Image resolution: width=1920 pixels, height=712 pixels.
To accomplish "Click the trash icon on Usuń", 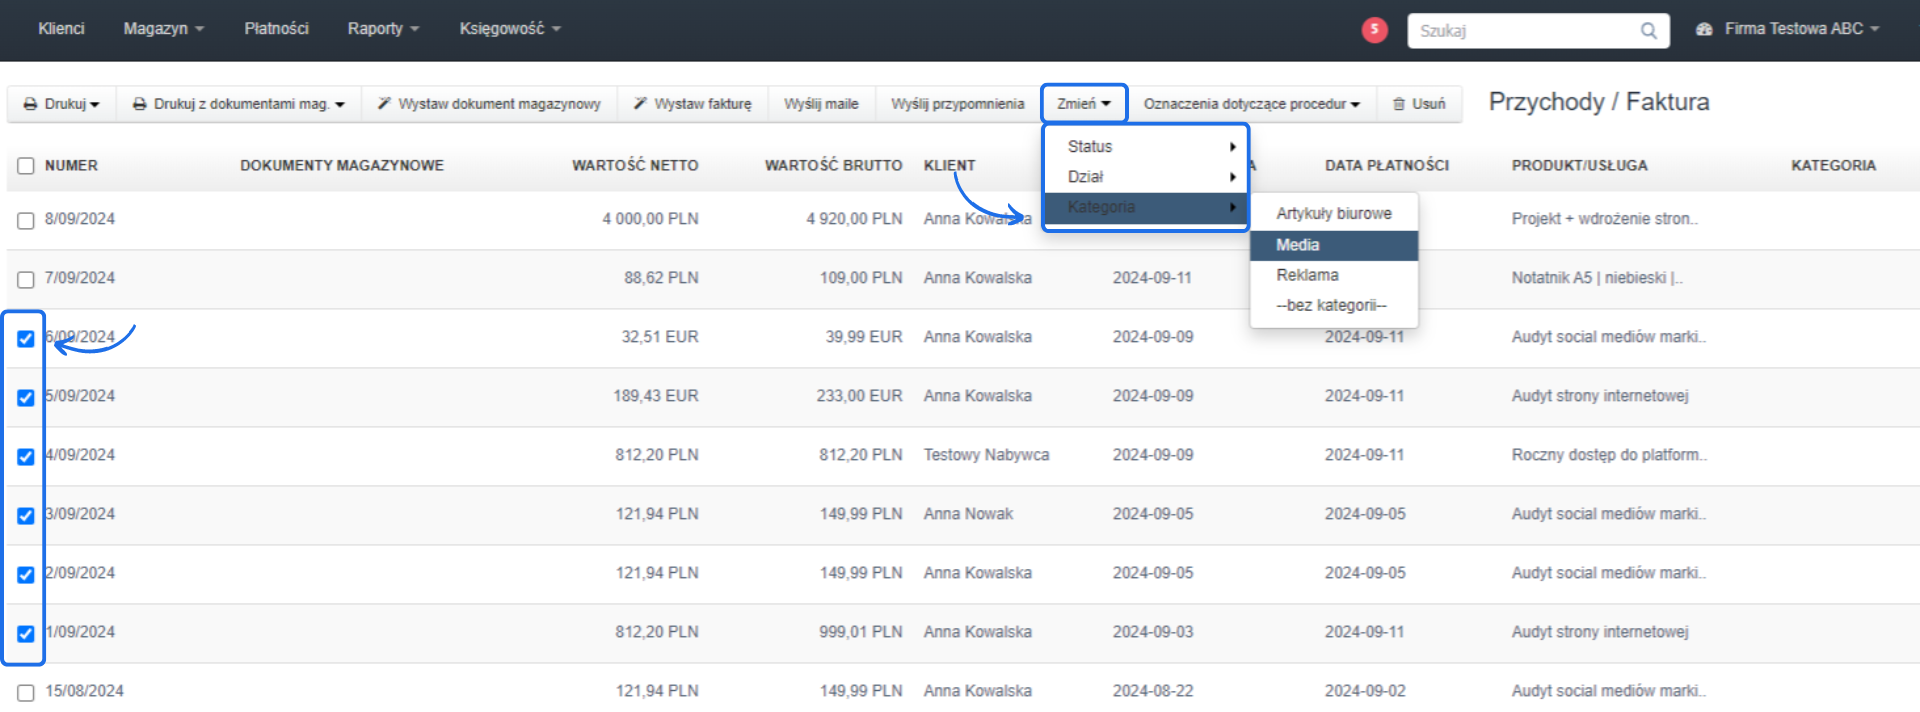I will pyautogui.click(x=1399, y=104).
